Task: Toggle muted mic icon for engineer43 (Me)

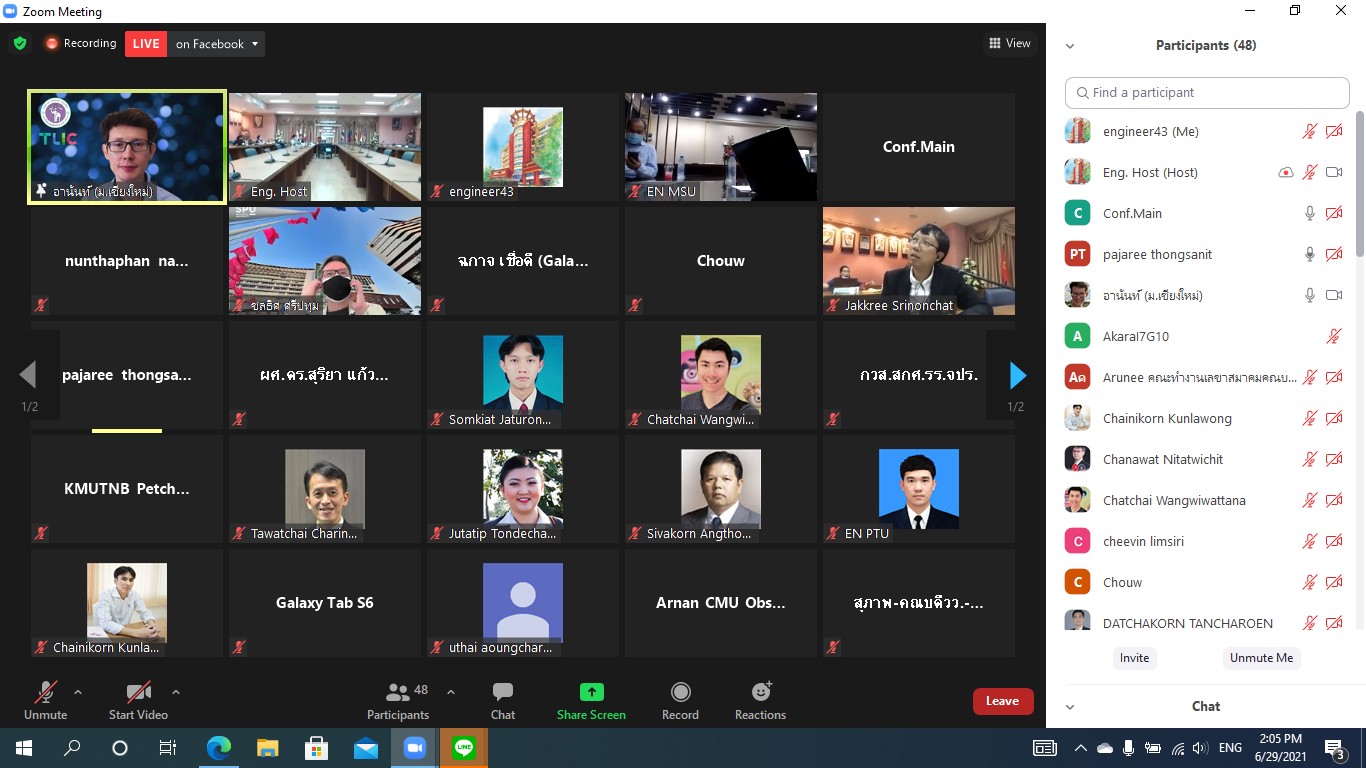Action: pos(1309,131)
